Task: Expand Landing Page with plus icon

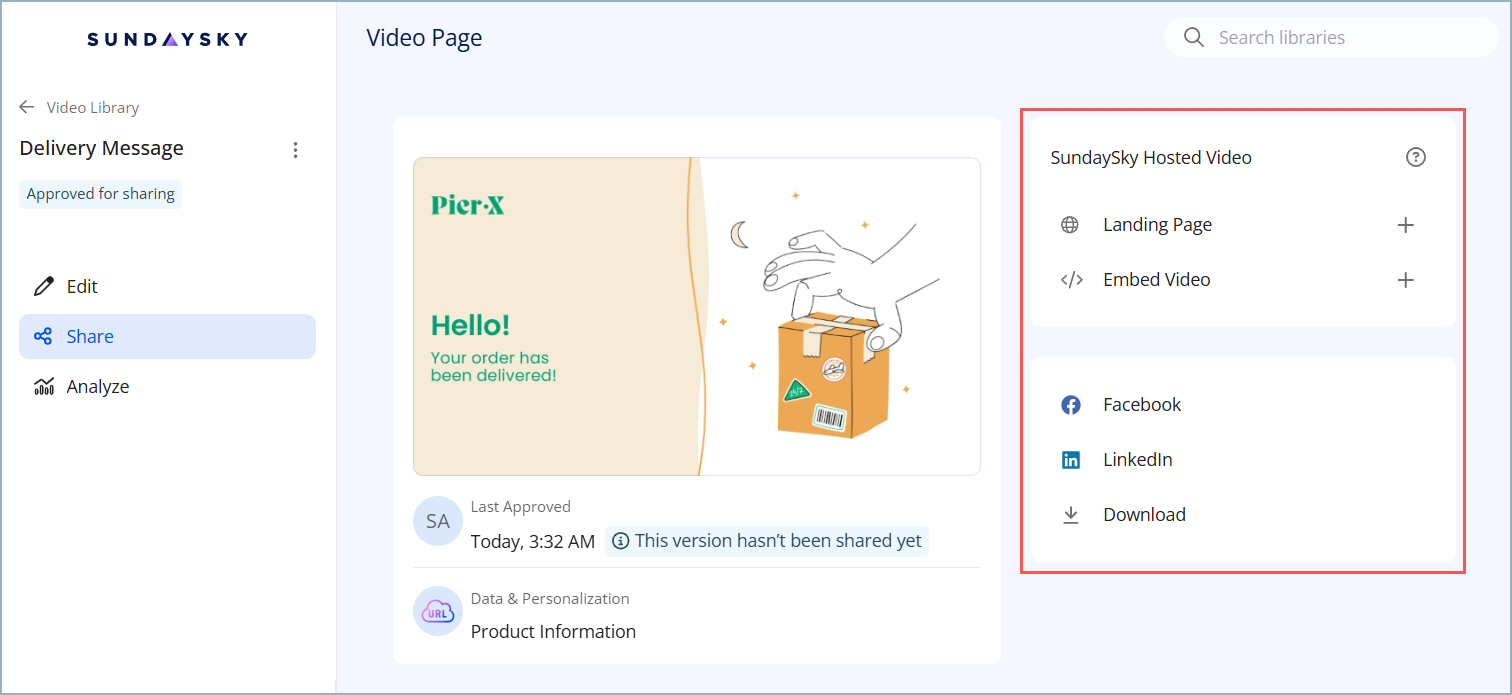Action: pyautogui.click(x=1405, y=225)
